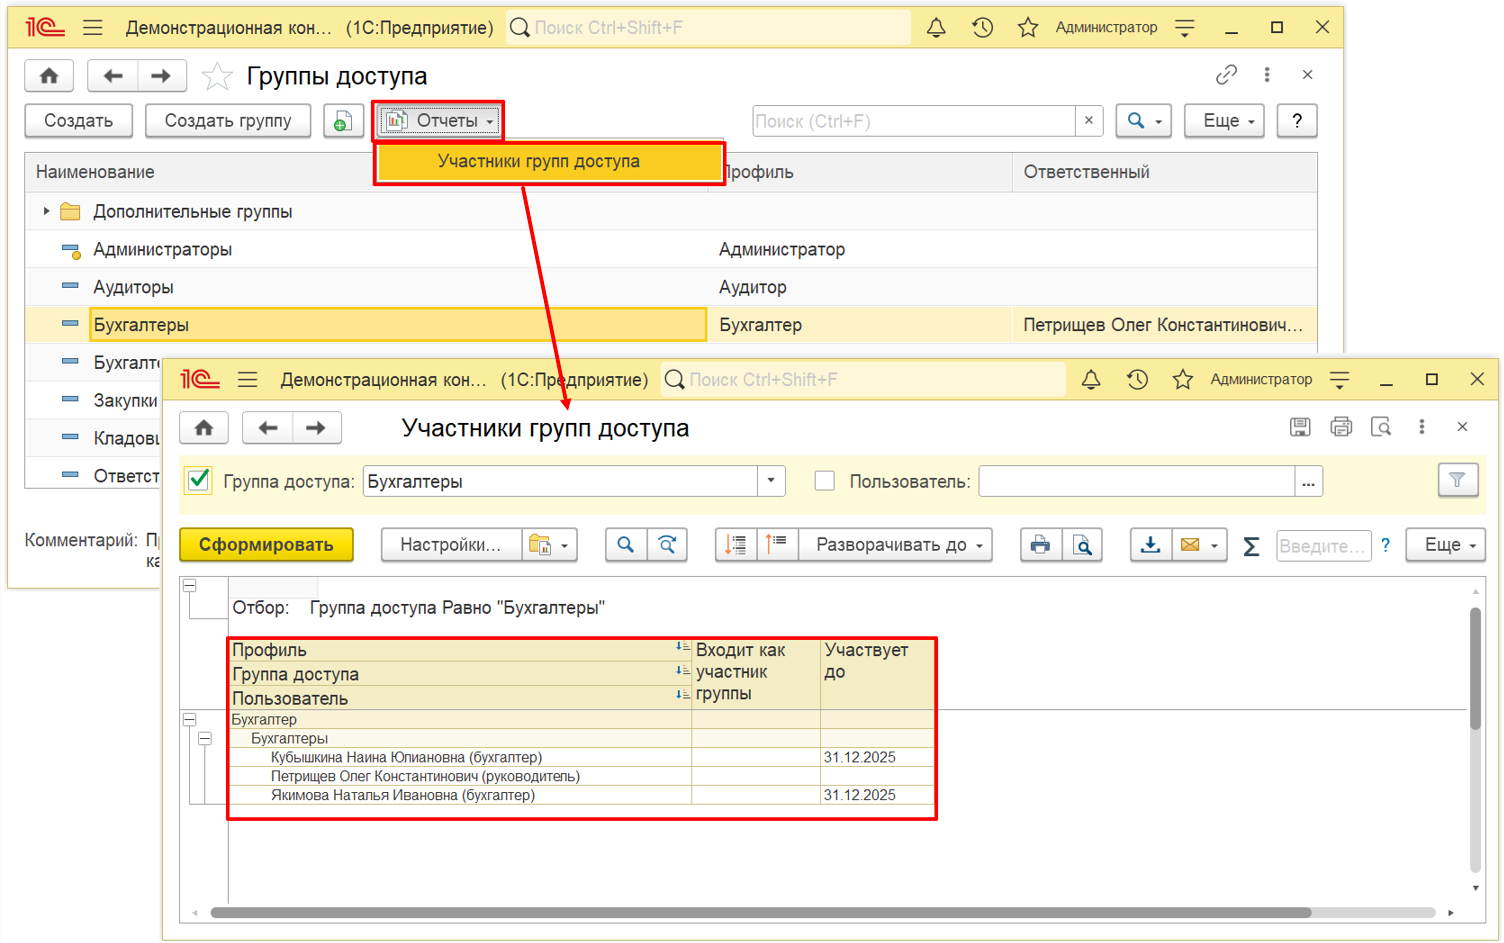Add Группы доступа to favorites with star
The image size is (1504, 943).
pyautogui.click(x=217, y=76)
